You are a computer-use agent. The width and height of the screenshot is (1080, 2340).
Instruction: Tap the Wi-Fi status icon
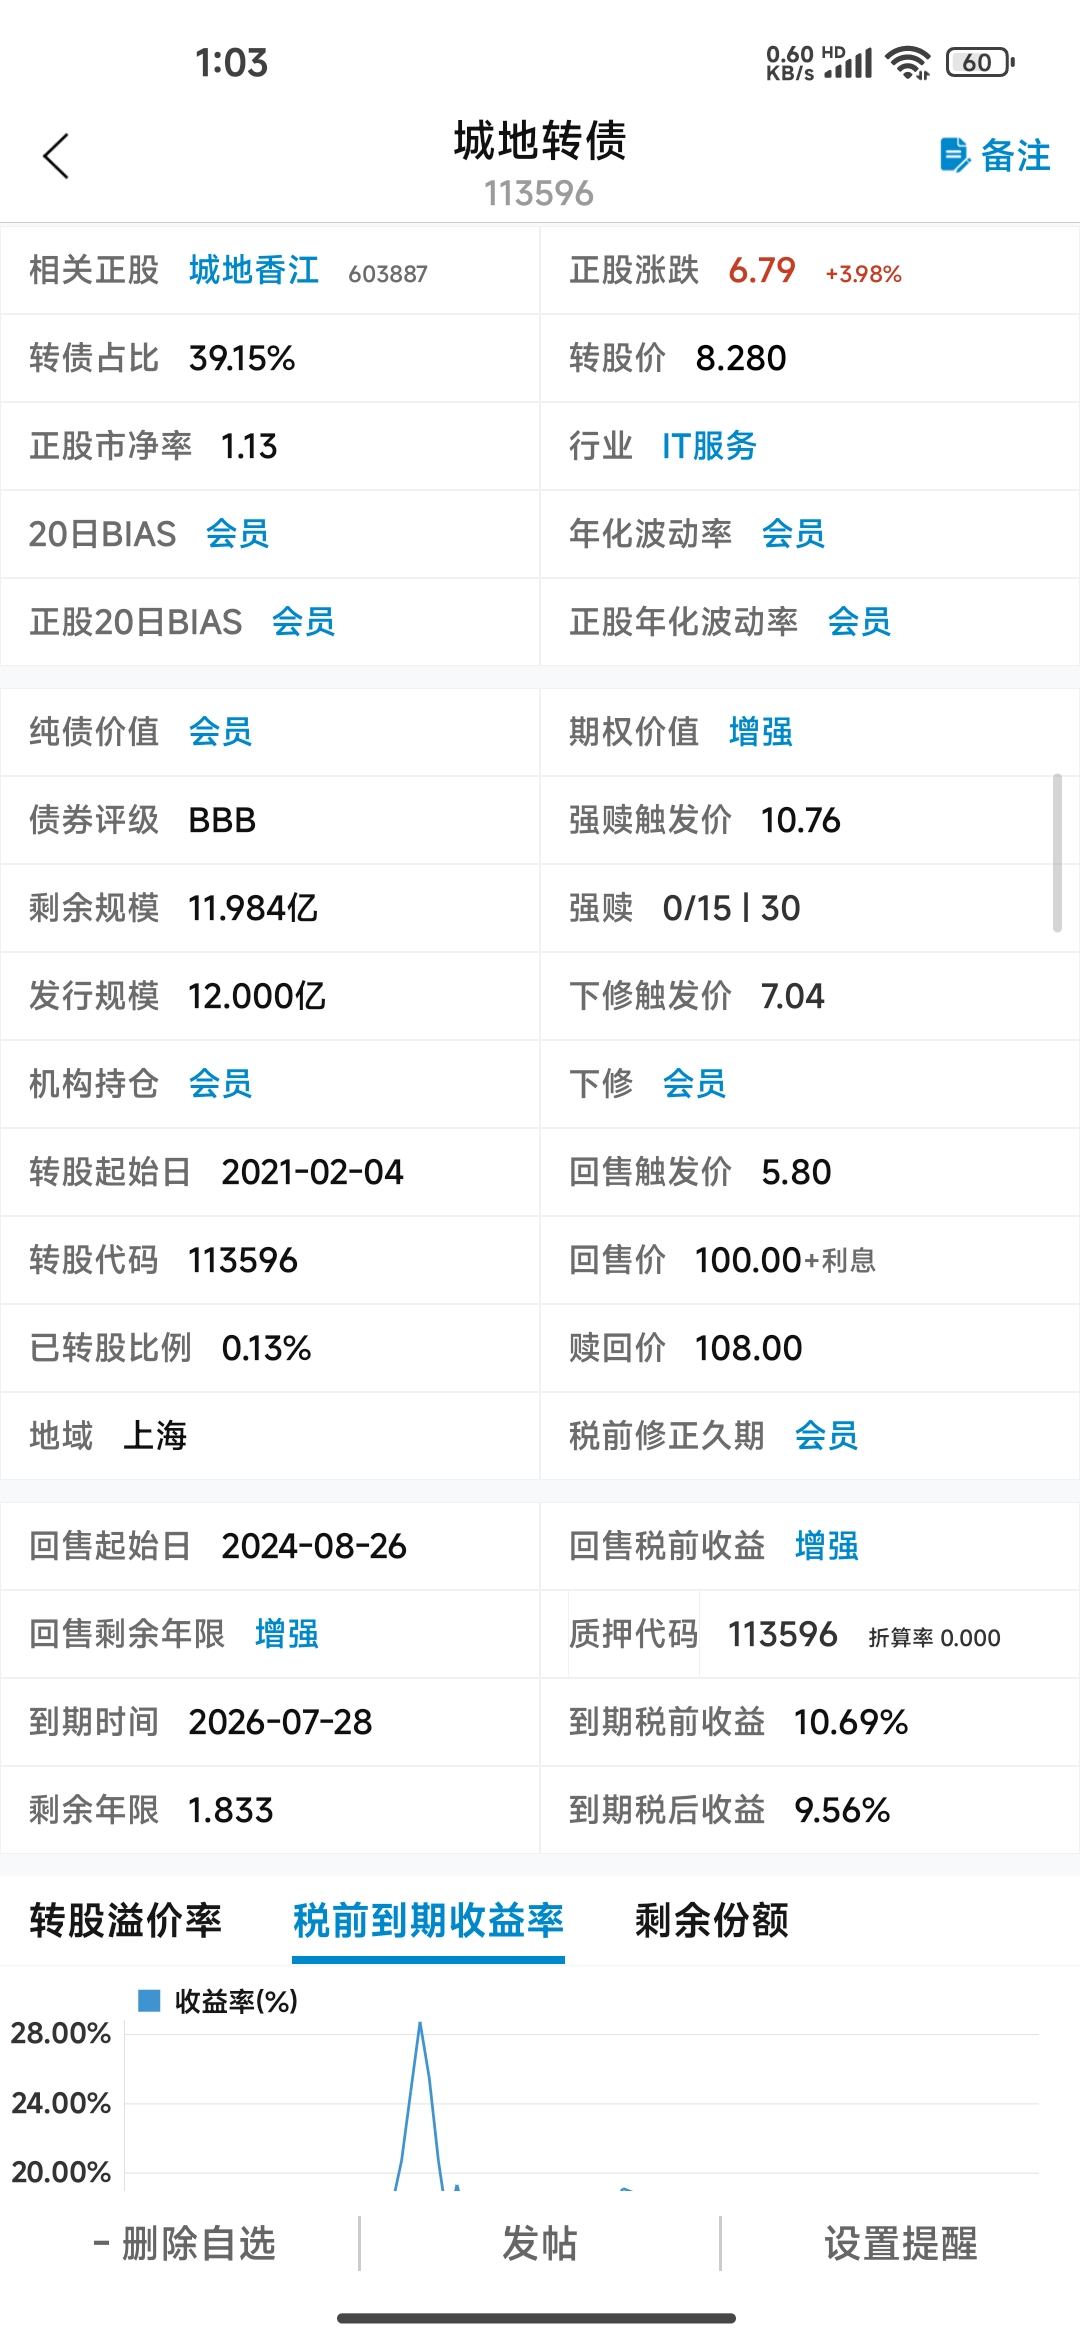click(908, 63)
